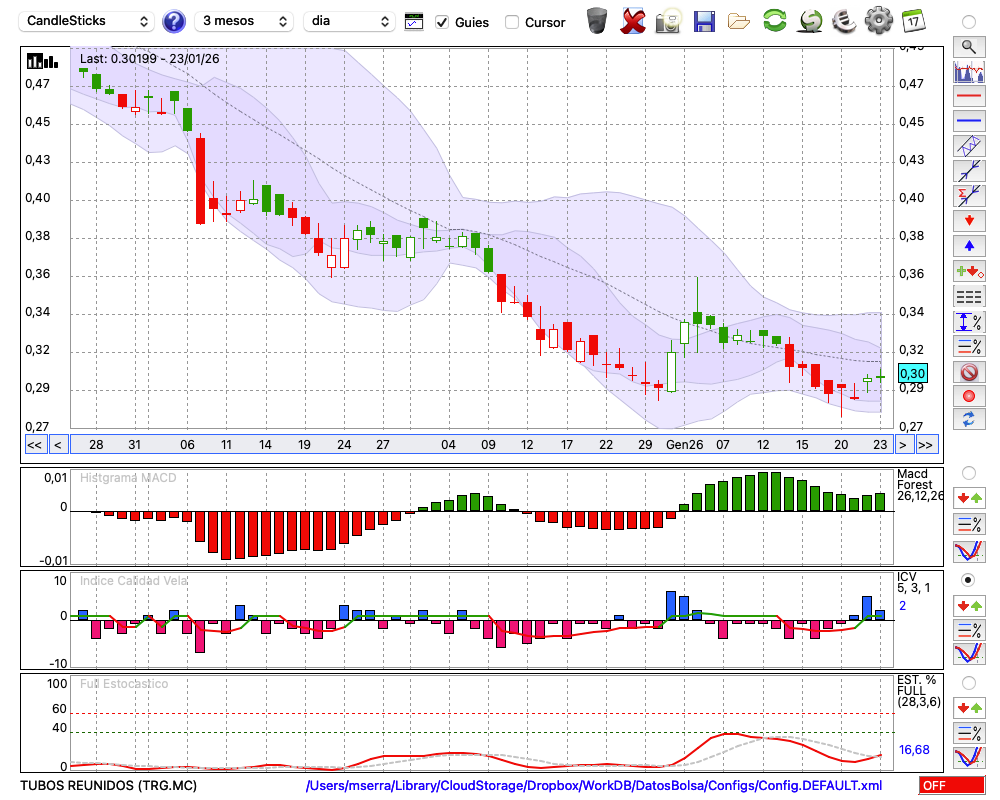
Task: Select the zigzag channel drawing tool
Action: pyautogui.click(x=969, y=146)
